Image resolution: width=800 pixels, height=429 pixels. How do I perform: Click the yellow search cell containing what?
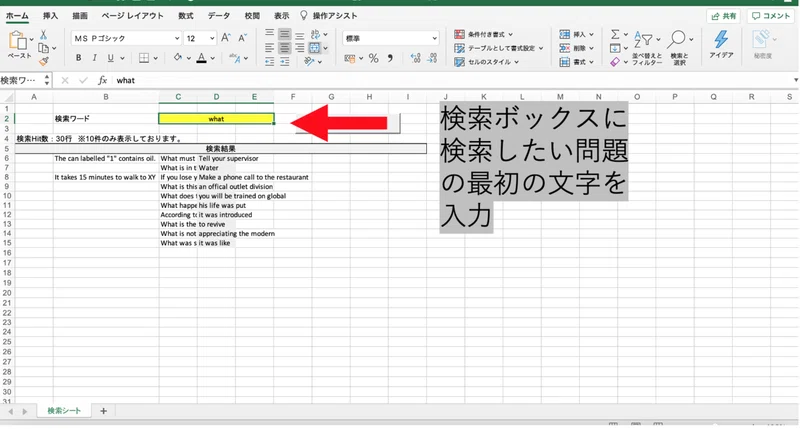pyautogui.click(x=216, y=118)
